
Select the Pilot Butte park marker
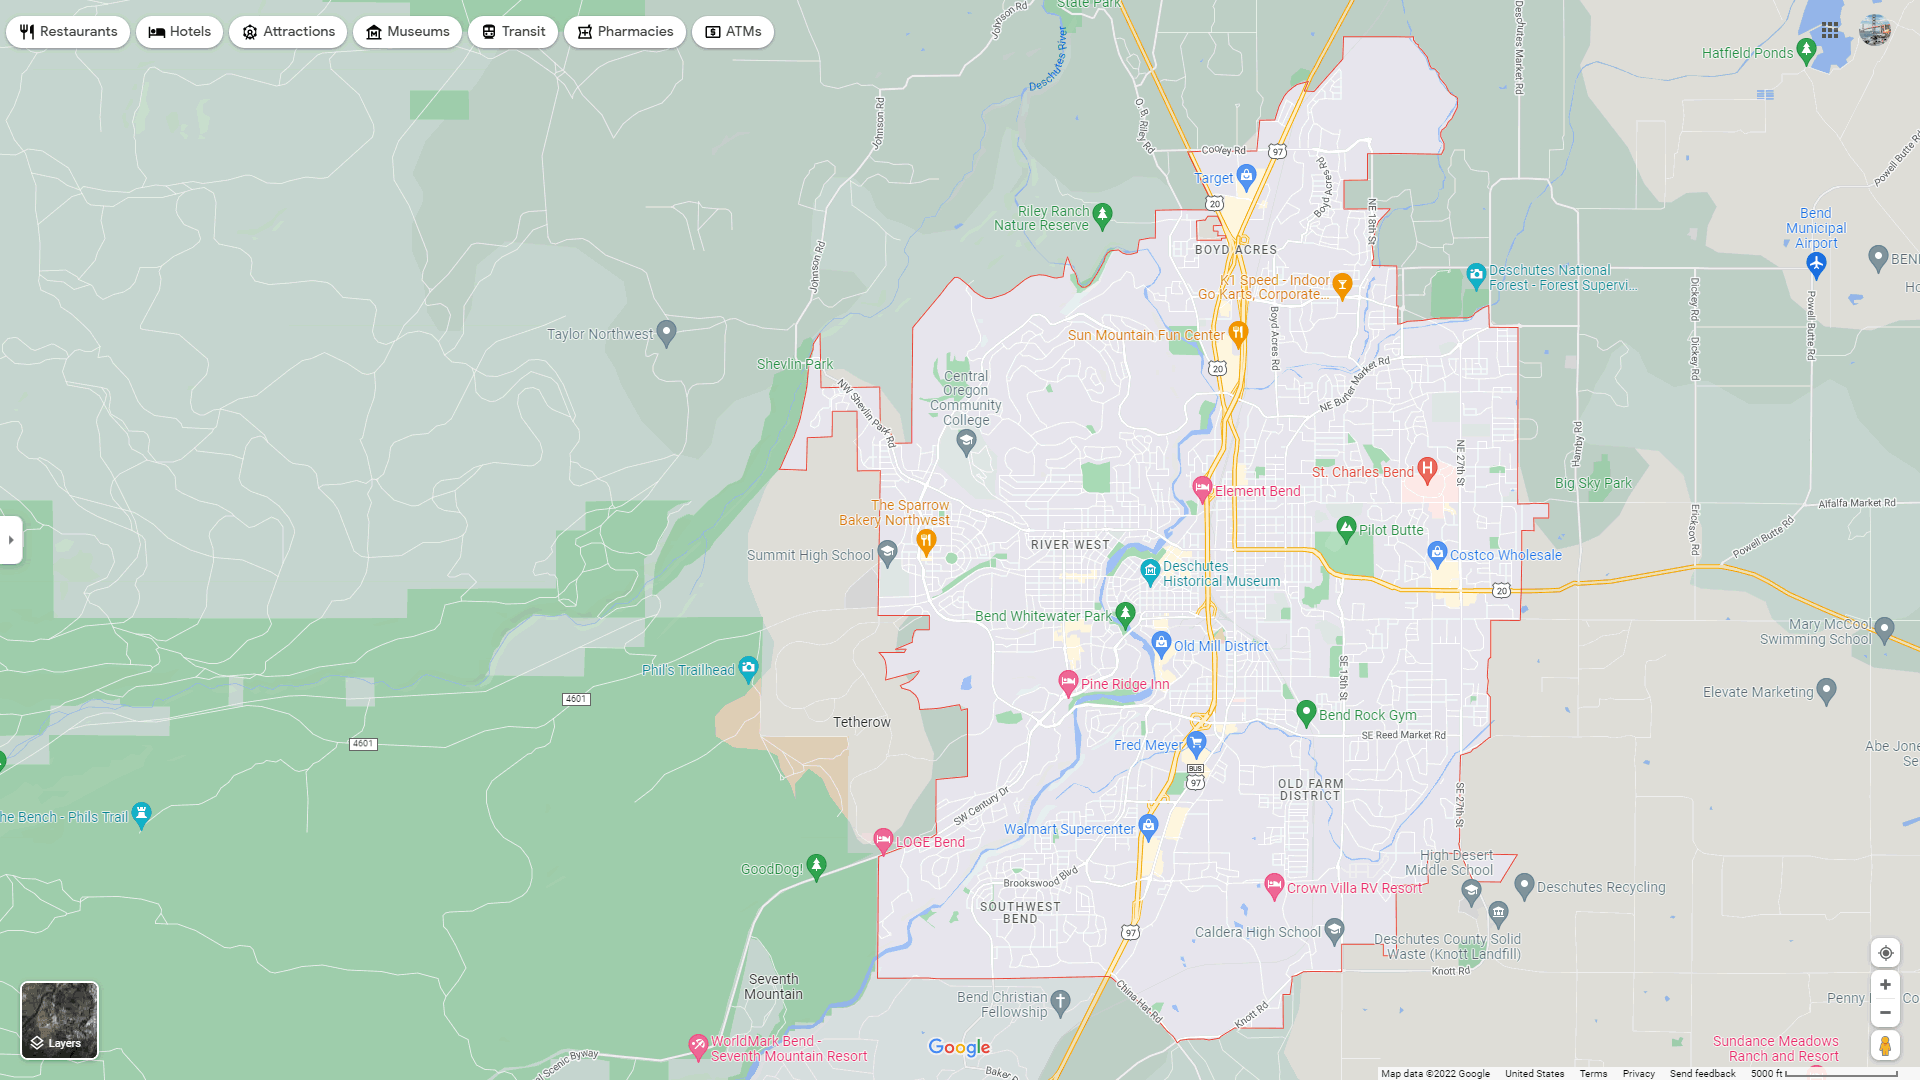point(1346,527)
